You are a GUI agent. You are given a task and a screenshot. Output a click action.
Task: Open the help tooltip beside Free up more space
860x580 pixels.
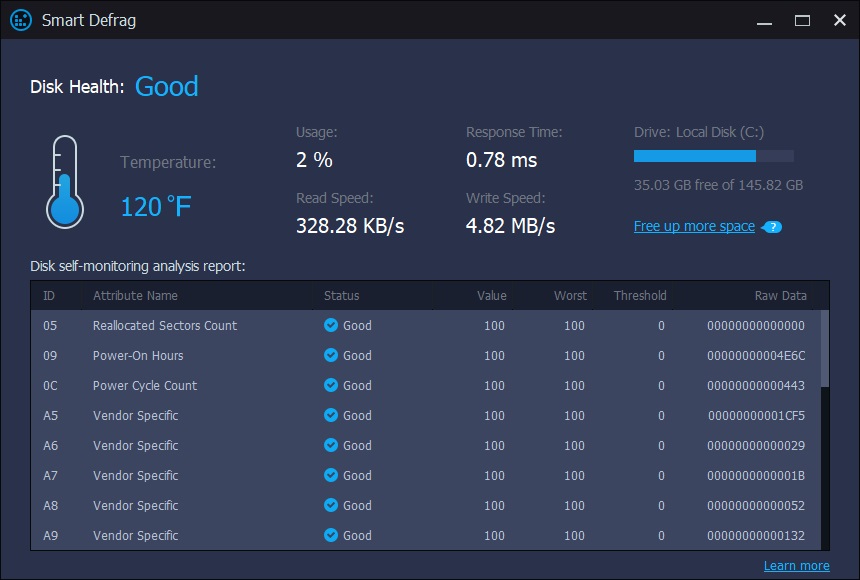click(x=772, y=227)
